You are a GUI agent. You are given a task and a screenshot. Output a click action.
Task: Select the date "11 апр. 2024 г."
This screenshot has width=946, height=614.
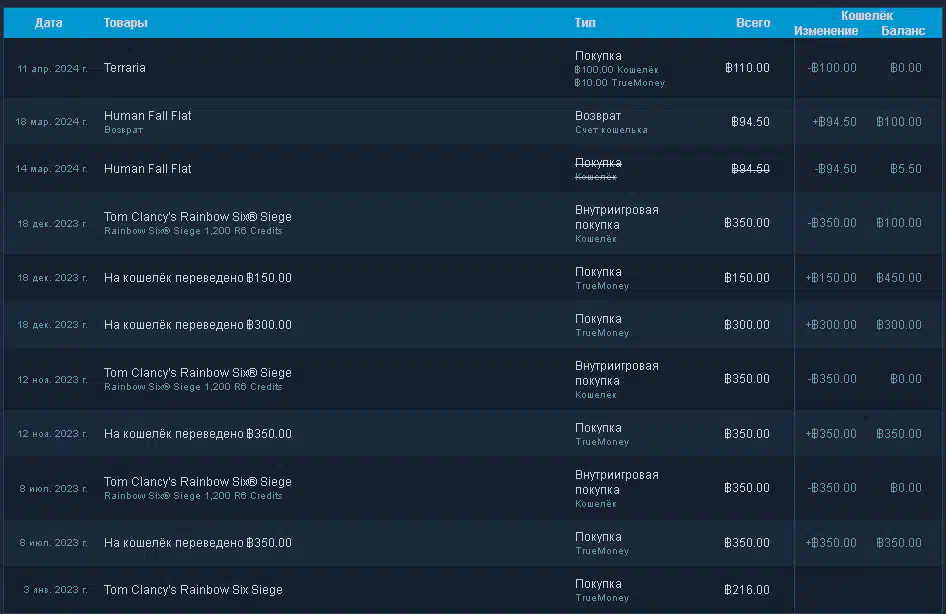point(52,69)
